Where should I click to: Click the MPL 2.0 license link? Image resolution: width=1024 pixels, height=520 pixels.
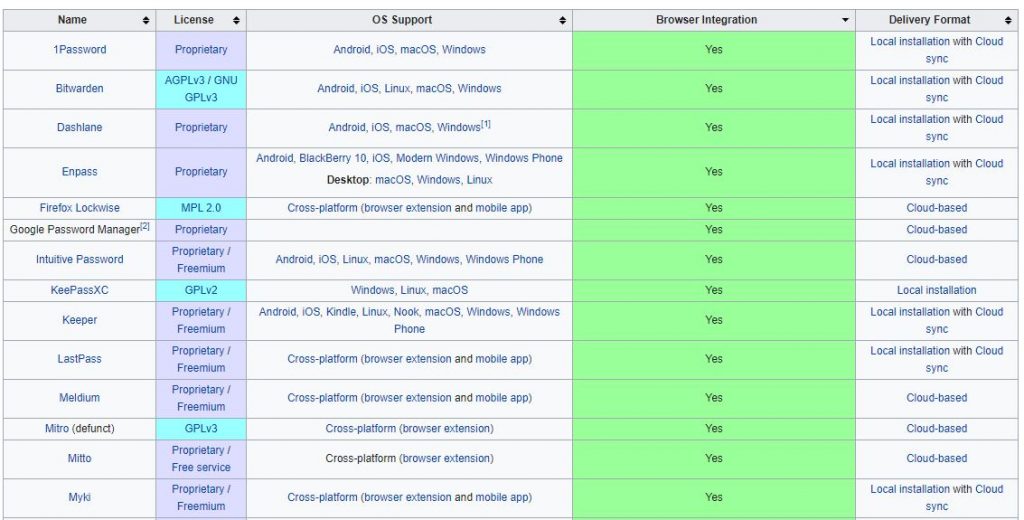point(200,208)
